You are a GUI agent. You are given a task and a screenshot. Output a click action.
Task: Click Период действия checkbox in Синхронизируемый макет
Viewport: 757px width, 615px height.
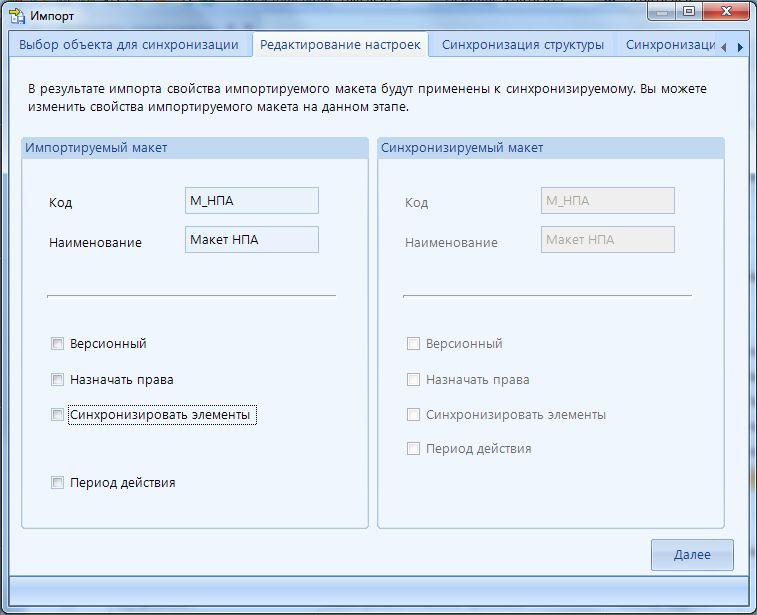coord(413,449)
